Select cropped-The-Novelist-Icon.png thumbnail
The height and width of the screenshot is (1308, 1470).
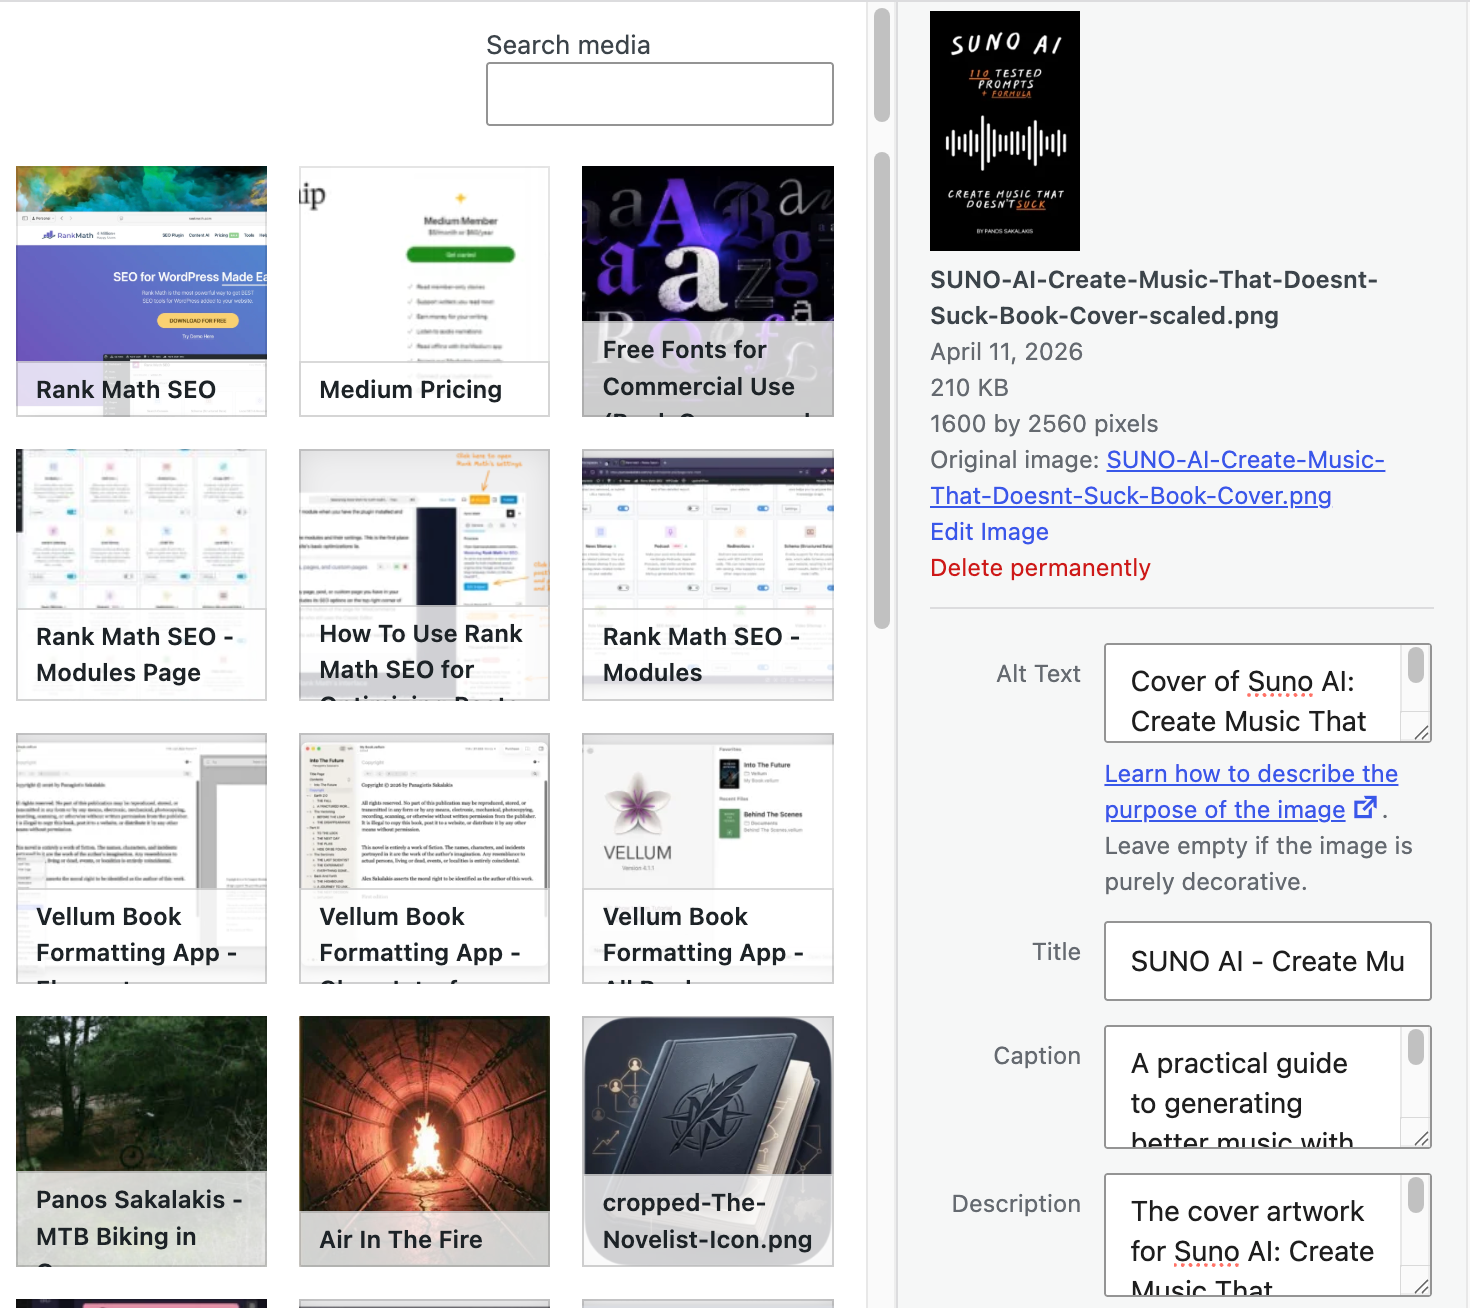707,1141
